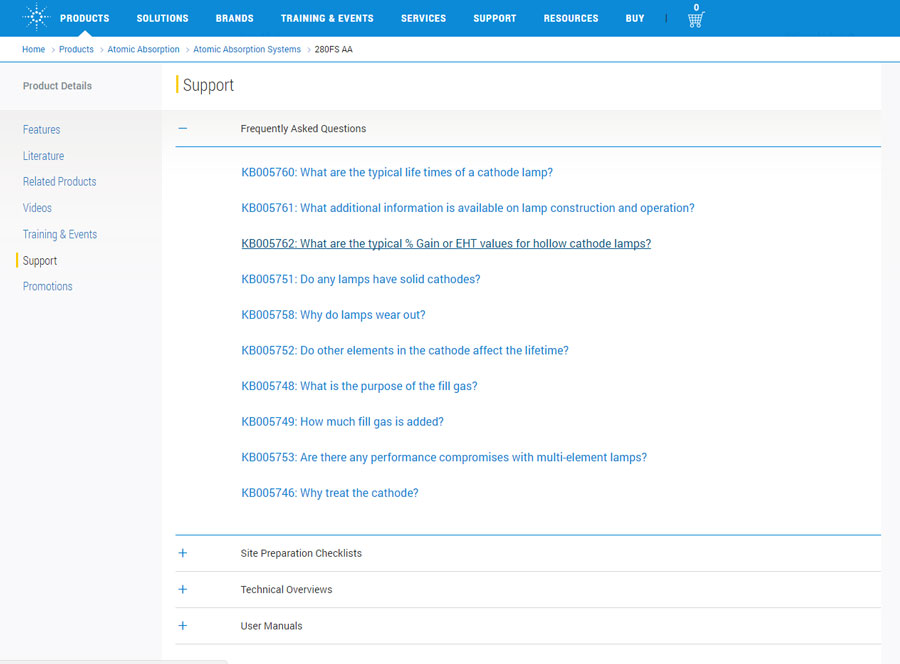This screenshot has width=900, height=664.
Task: Select BRANDS in the top navigation
Action: (234, 18)
